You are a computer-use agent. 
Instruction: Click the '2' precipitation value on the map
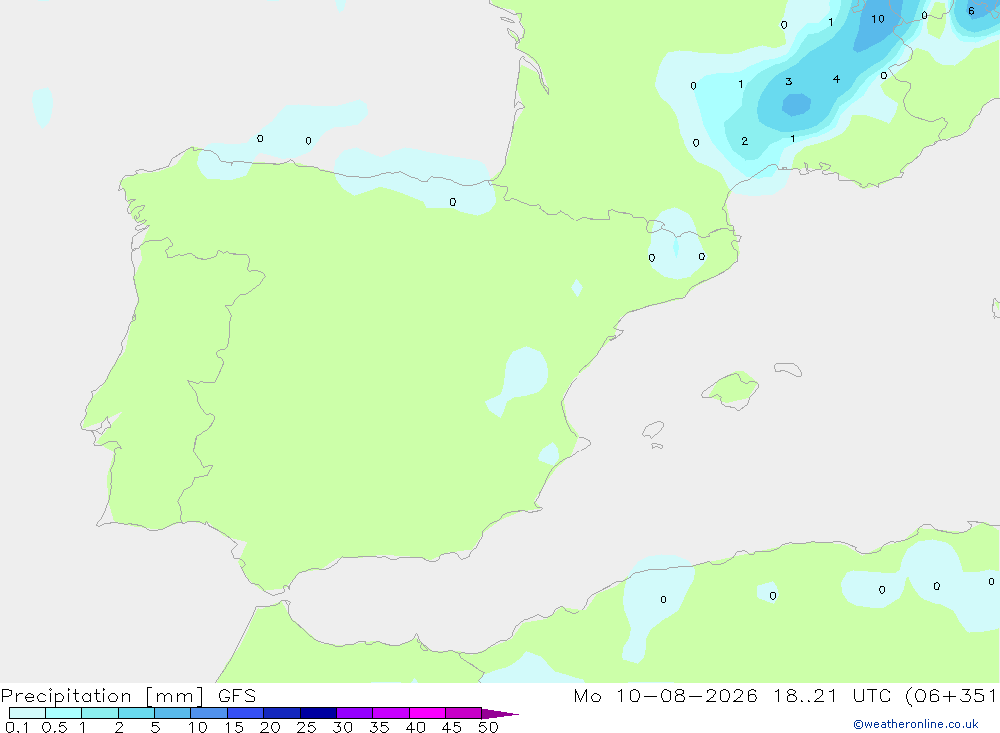pyautogui.click(x=744, y=141)
